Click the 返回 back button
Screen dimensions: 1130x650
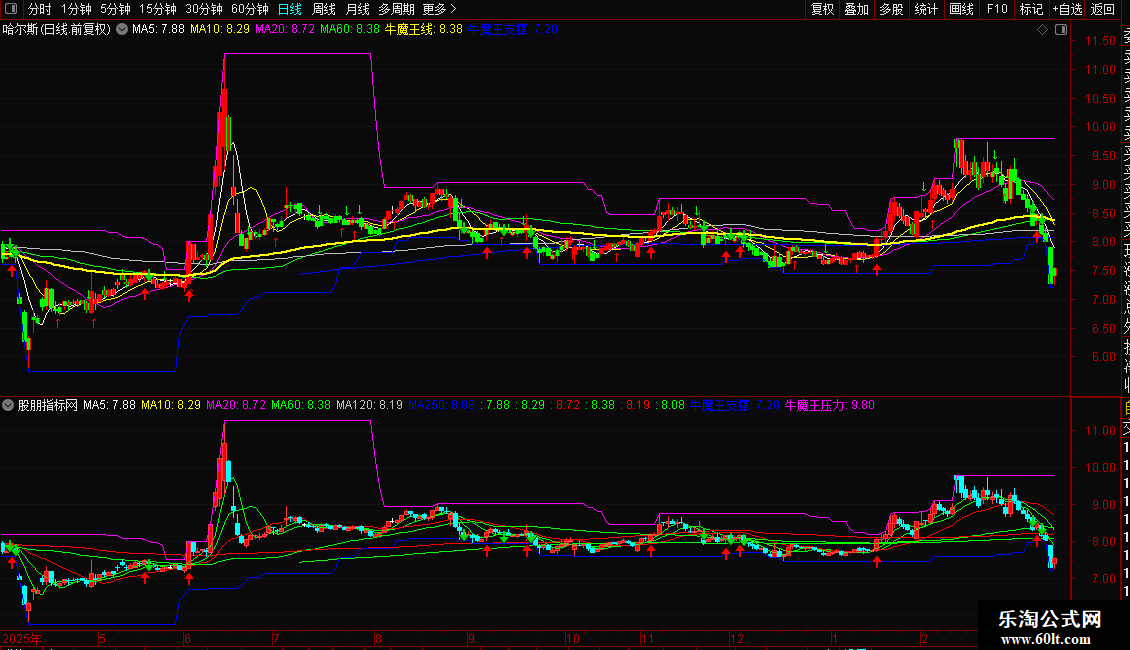1103,9
